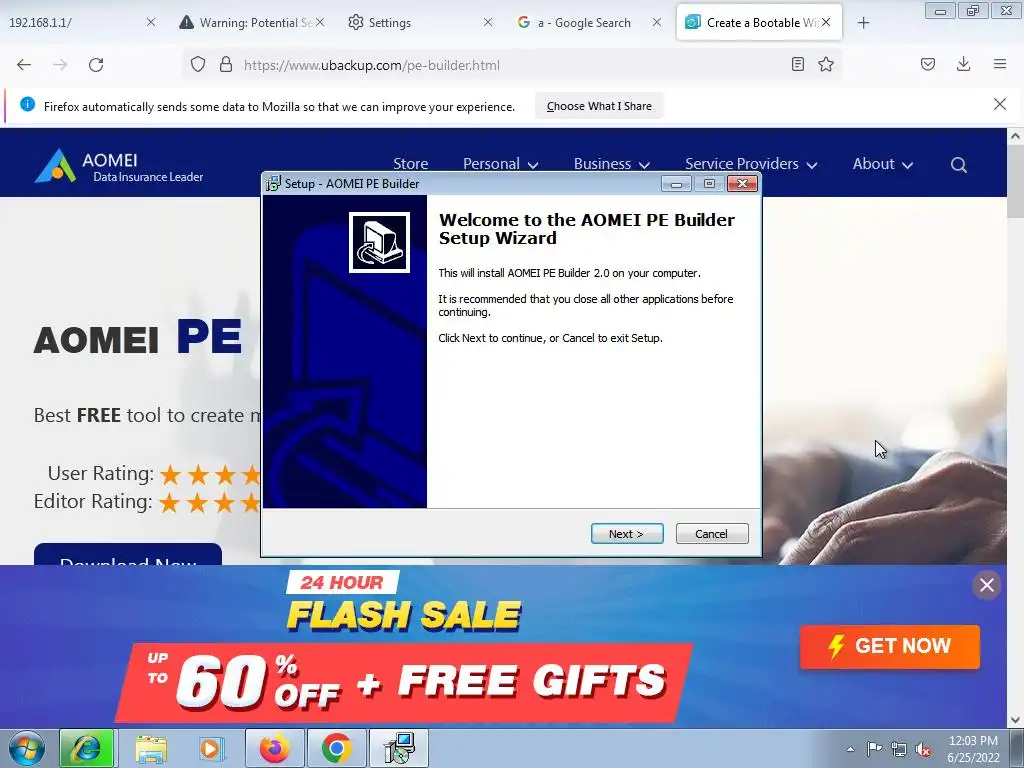
Task: Open the taskbar clock showing 12:03 PM
Action: coord(973,749)
